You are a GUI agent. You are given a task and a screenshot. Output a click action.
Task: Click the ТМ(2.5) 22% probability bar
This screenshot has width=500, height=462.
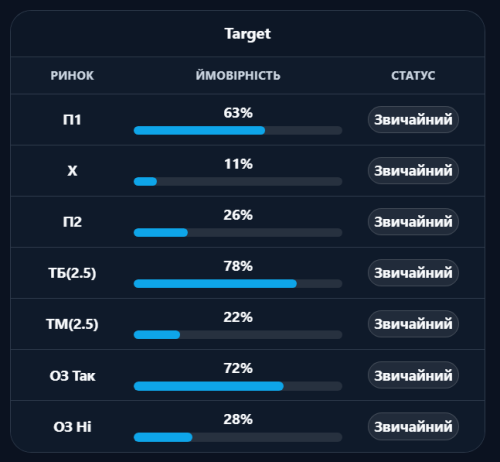coord(238,335)
